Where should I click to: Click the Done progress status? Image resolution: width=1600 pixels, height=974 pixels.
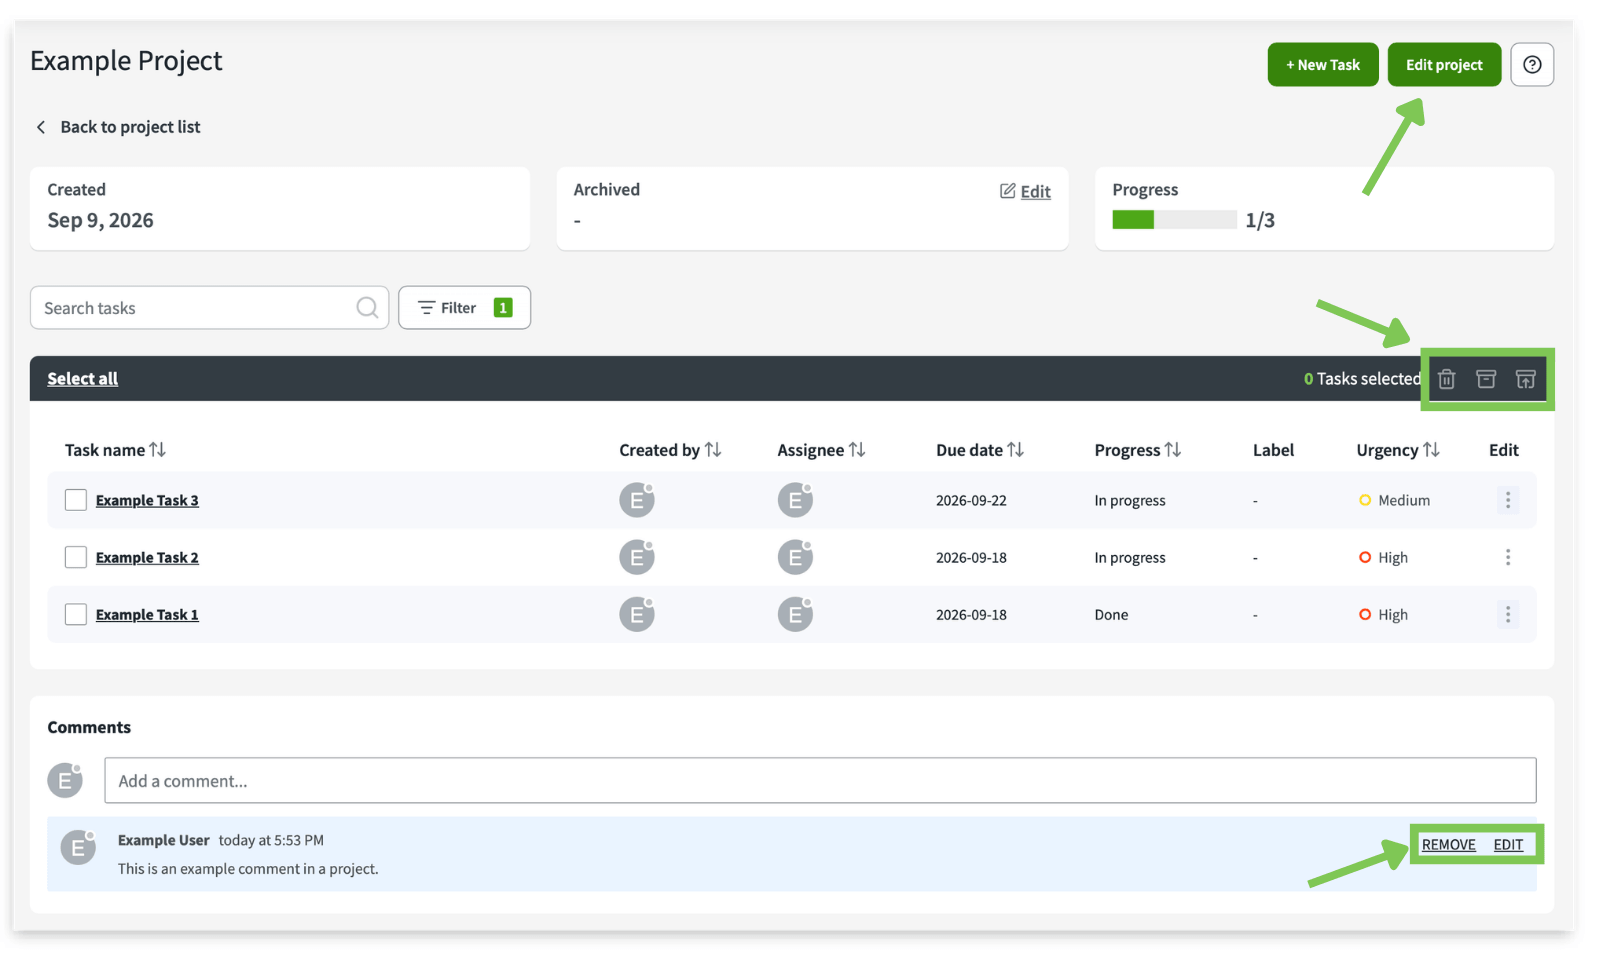coord(1111,614)
